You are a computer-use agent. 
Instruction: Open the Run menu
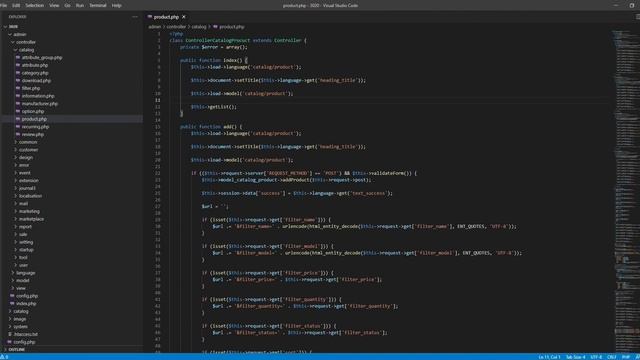80,6
